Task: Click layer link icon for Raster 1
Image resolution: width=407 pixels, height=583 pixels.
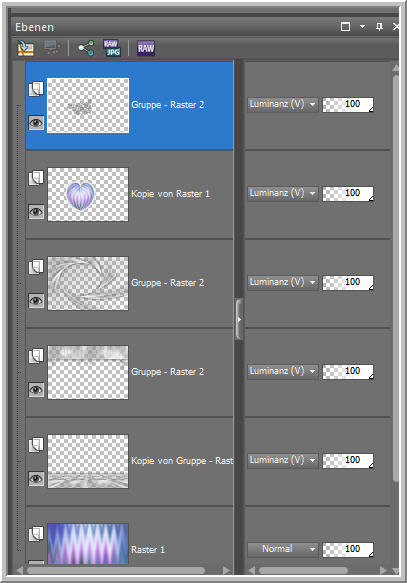Action: [x=36, y=534]
